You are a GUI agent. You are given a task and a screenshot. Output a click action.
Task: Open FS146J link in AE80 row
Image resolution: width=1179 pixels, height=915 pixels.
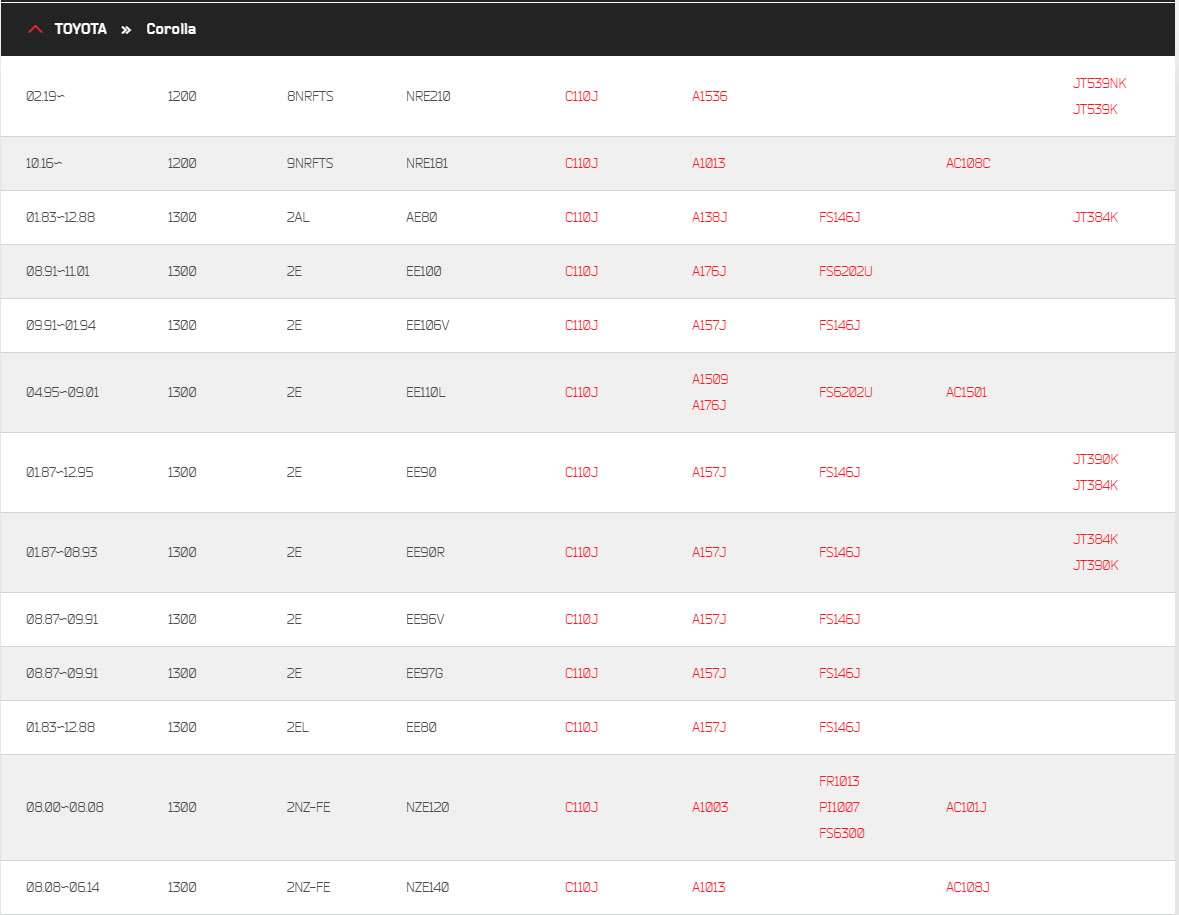[x=839, y=217]
